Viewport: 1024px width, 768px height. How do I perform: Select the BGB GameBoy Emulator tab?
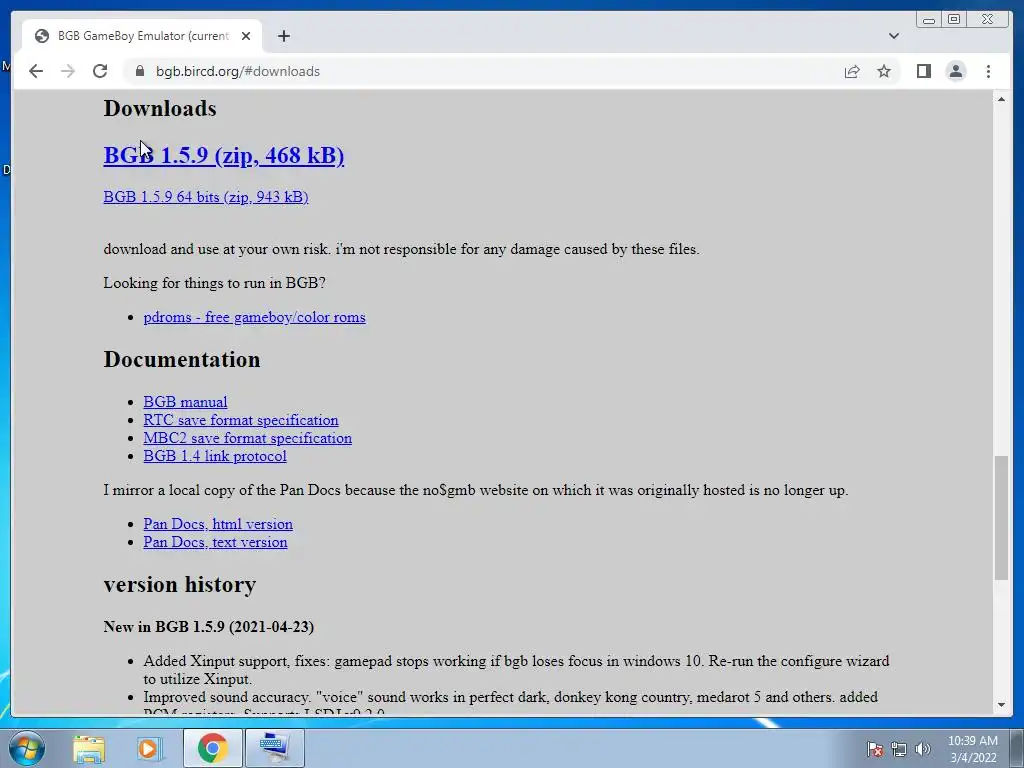click(142, 36)
